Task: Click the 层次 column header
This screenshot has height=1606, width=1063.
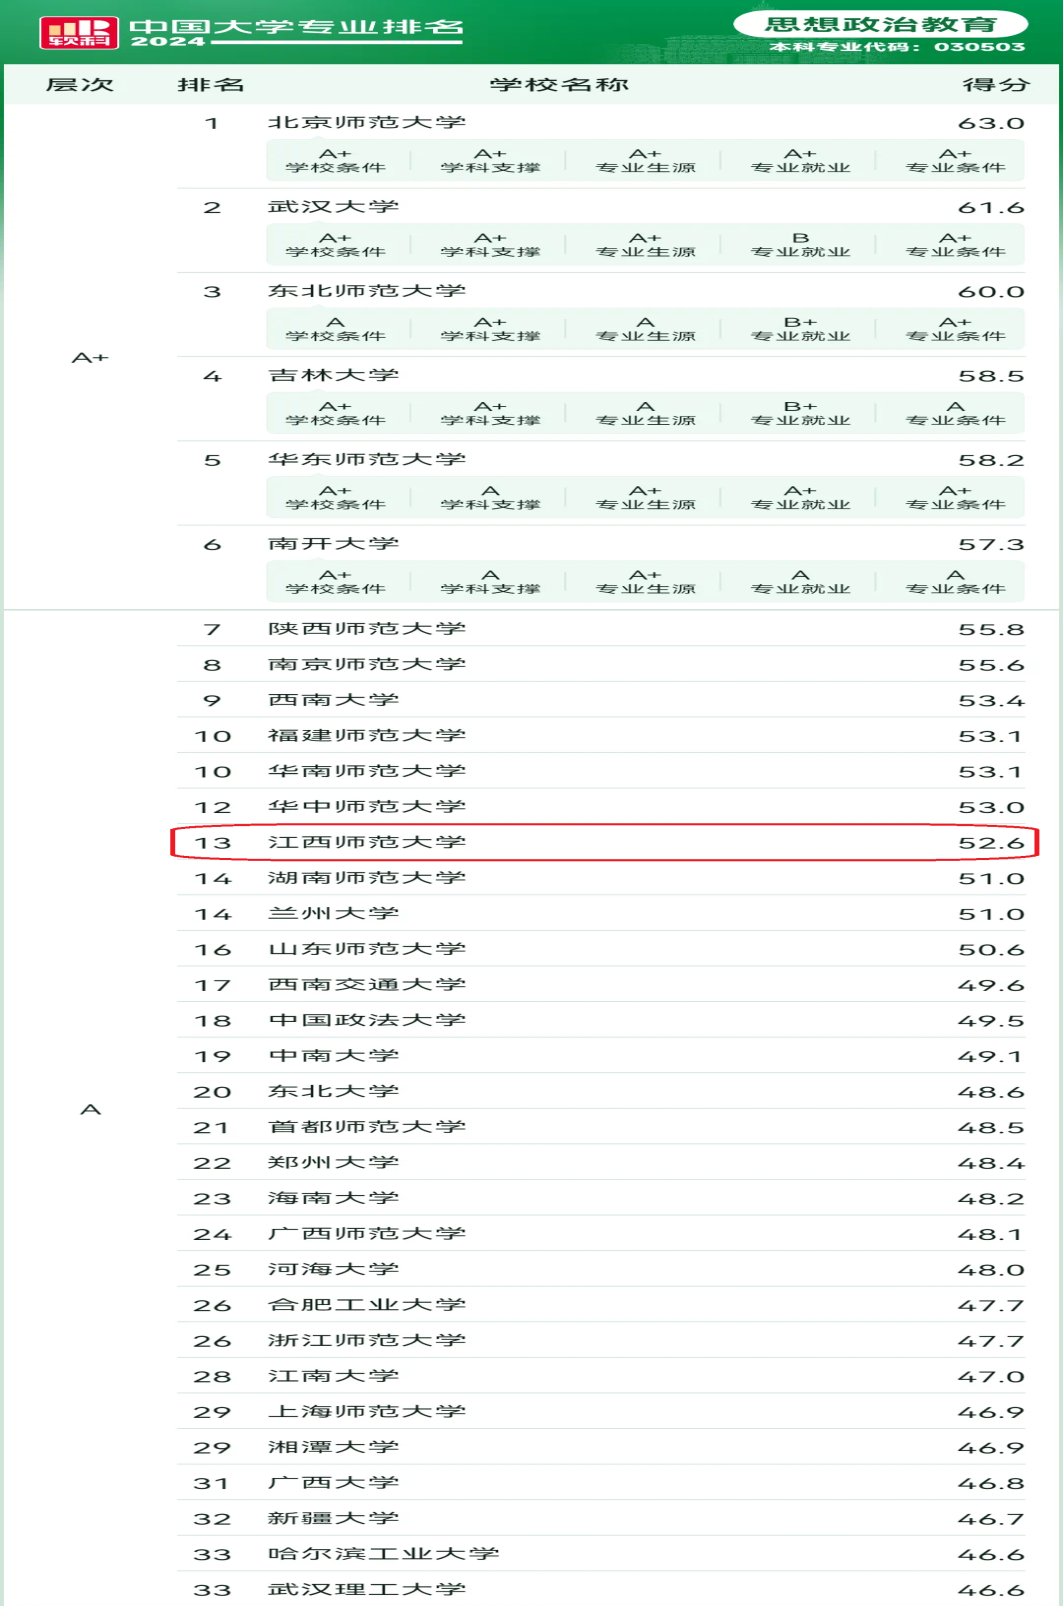Action: tap(80, 85)
